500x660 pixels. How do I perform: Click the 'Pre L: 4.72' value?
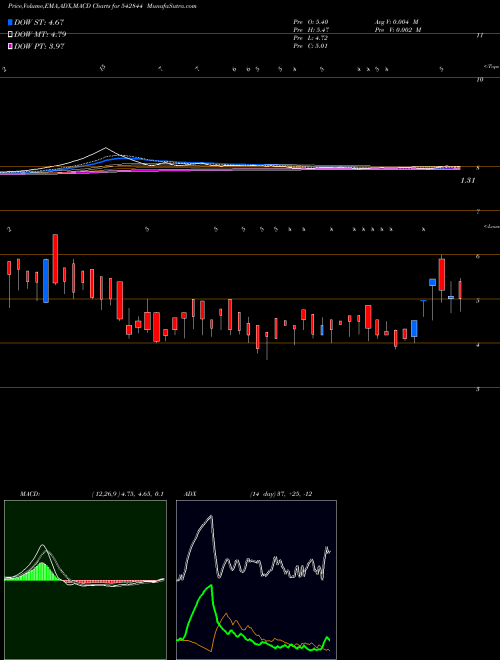click(x=311, y=37)
